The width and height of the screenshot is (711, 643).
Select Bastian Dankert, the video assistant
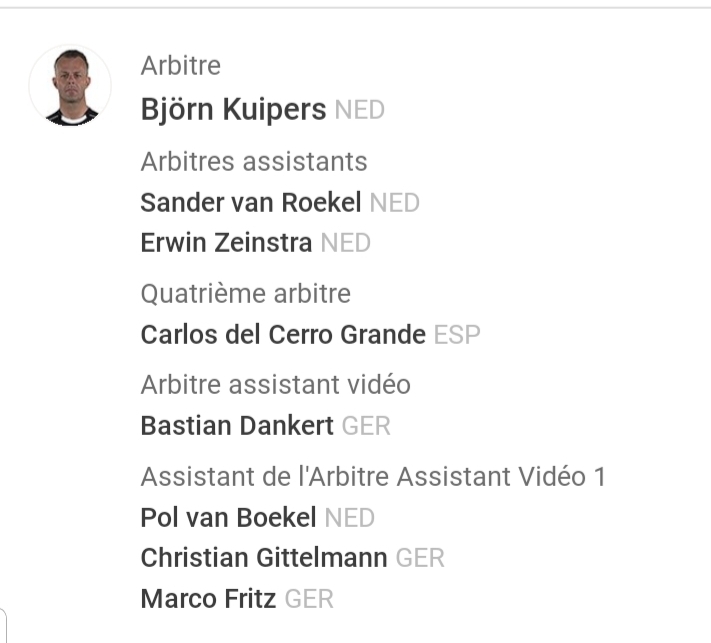(237, 426)
